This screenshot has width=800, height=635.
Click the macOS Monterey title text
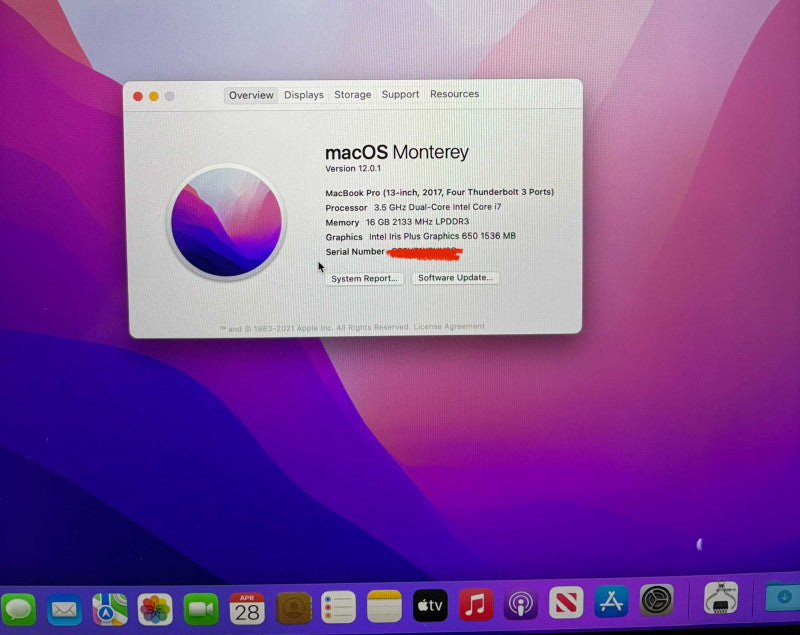397,152
